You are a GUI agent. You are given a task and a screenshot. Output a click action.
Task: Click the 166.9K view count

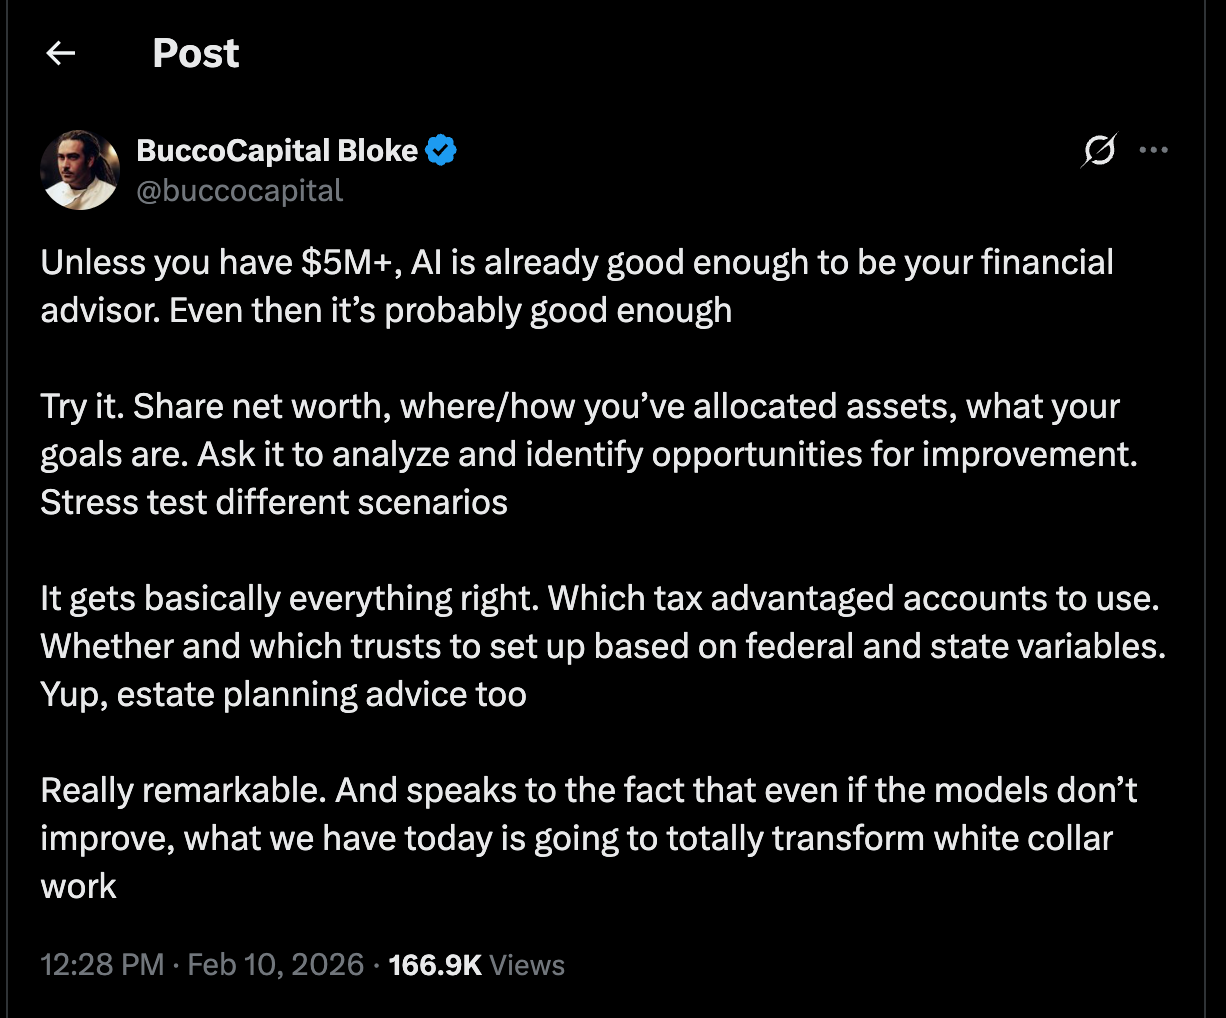pyautogui.click(x=435, y=965)
